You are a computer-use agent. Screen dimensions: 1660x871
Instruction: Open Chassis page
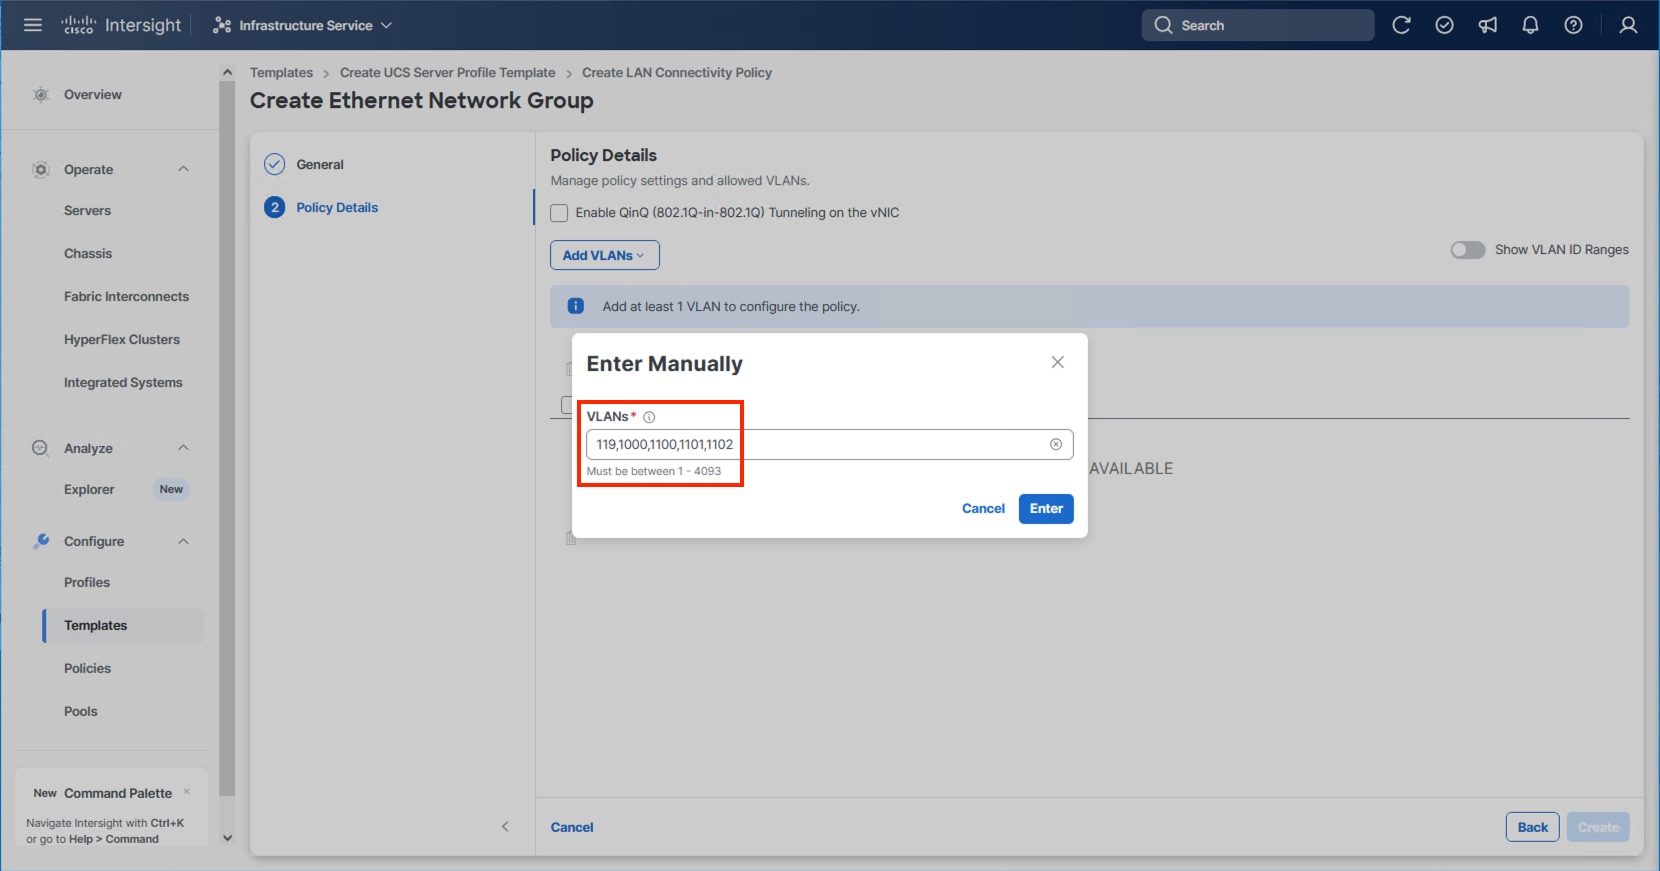click(88, 254)
